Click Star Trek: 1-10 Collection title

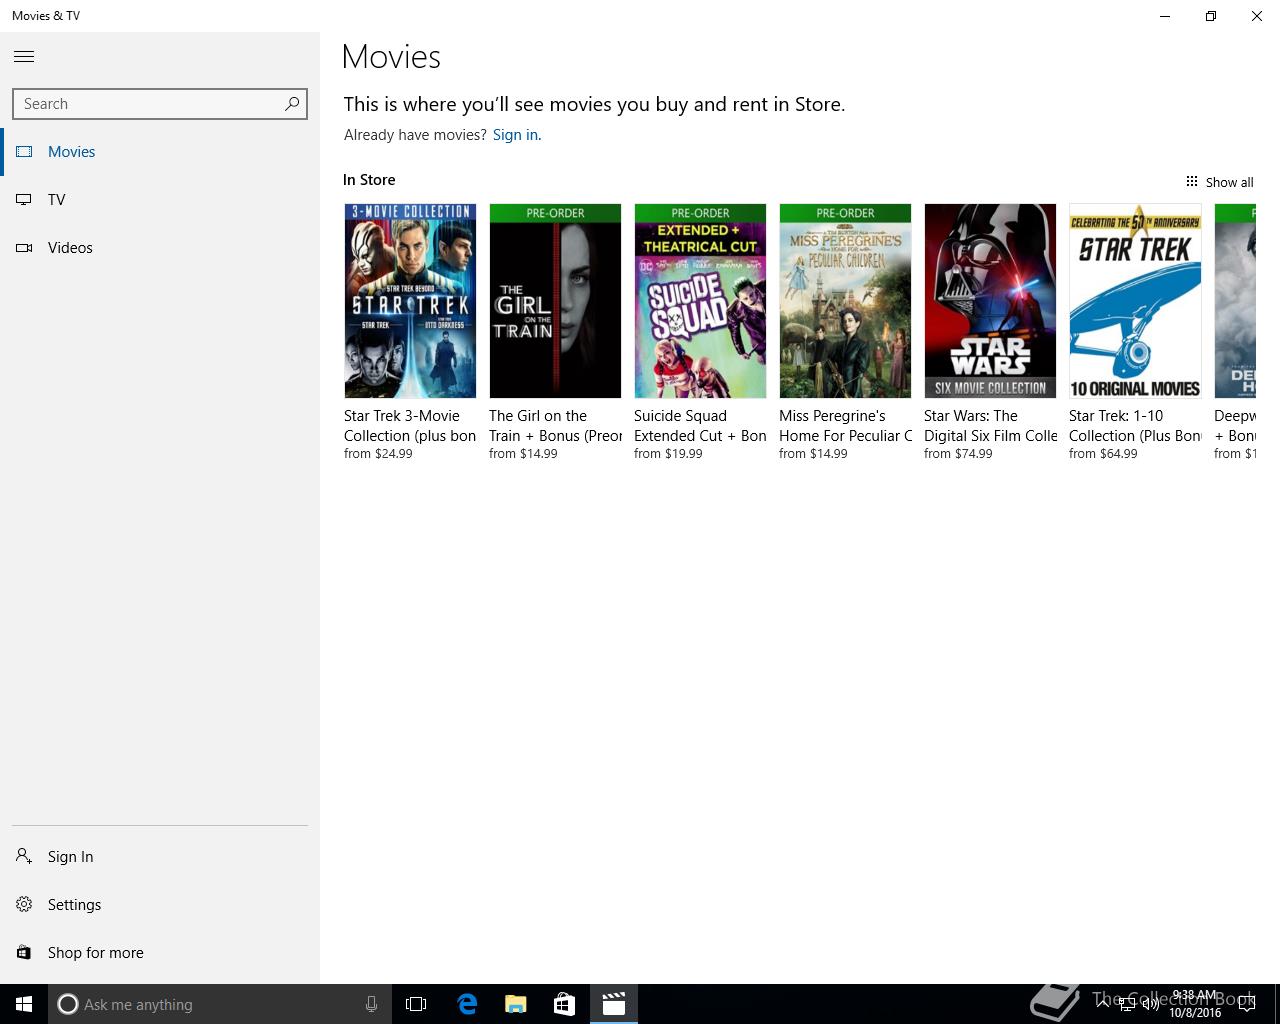[x=1135, y=426]
